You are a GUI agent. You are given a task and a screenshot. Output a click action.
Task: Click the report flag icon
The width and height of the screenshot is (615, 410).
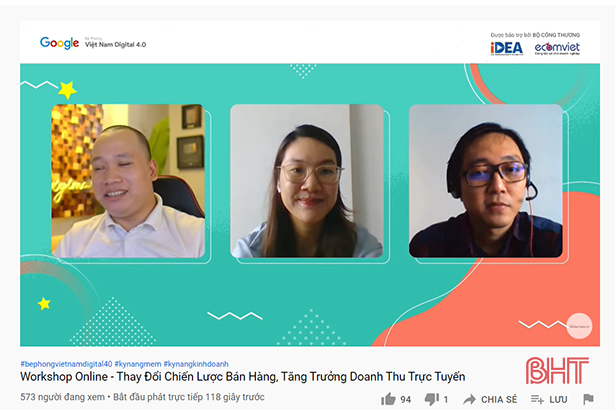click(x=588, y=399)
